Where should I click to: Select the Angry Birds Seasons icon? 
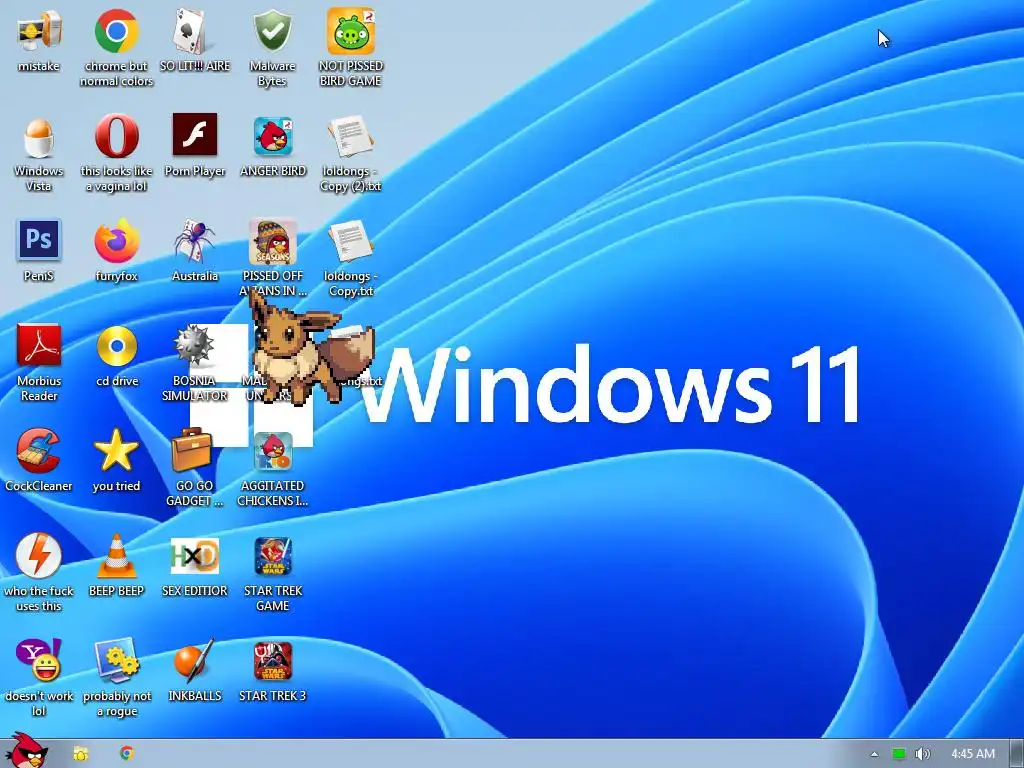click(x=273, y=241)
